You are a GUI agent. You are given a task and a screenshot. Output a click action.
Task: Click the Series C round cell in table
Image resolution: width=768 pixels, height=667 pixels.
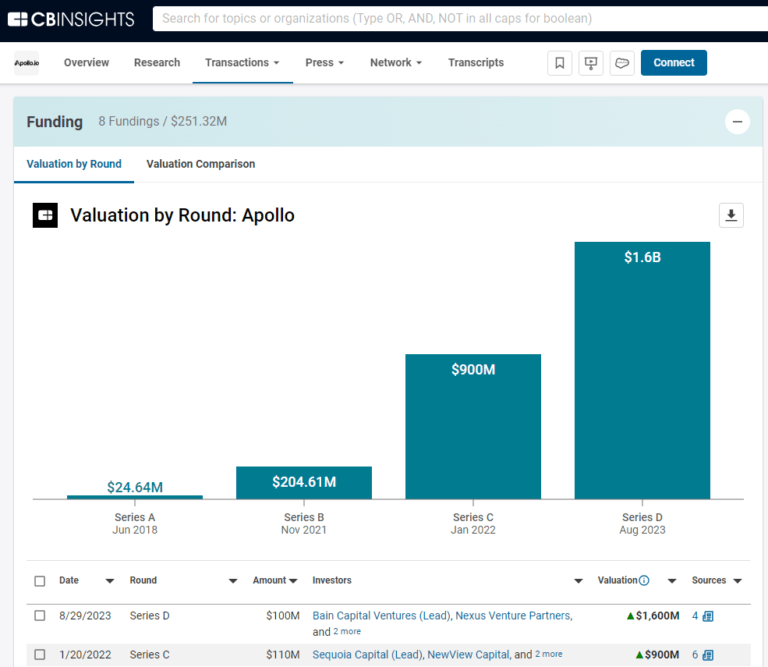149,655
